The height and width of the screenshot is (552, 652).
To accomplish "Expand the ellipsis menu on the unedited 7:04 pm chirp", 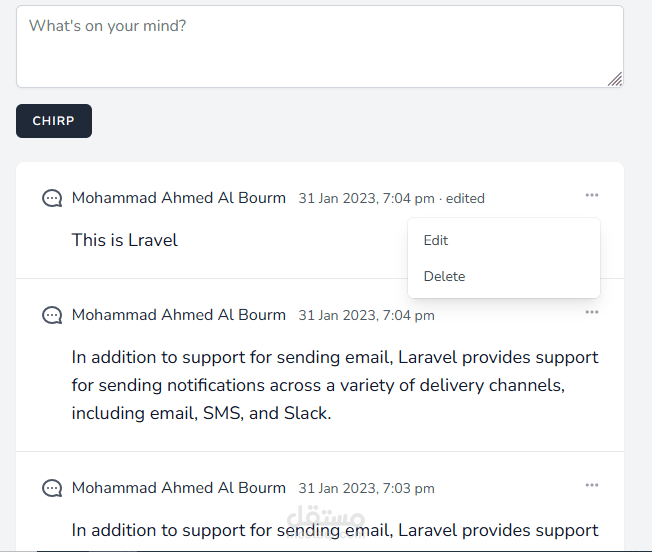I will click(592, 312).
